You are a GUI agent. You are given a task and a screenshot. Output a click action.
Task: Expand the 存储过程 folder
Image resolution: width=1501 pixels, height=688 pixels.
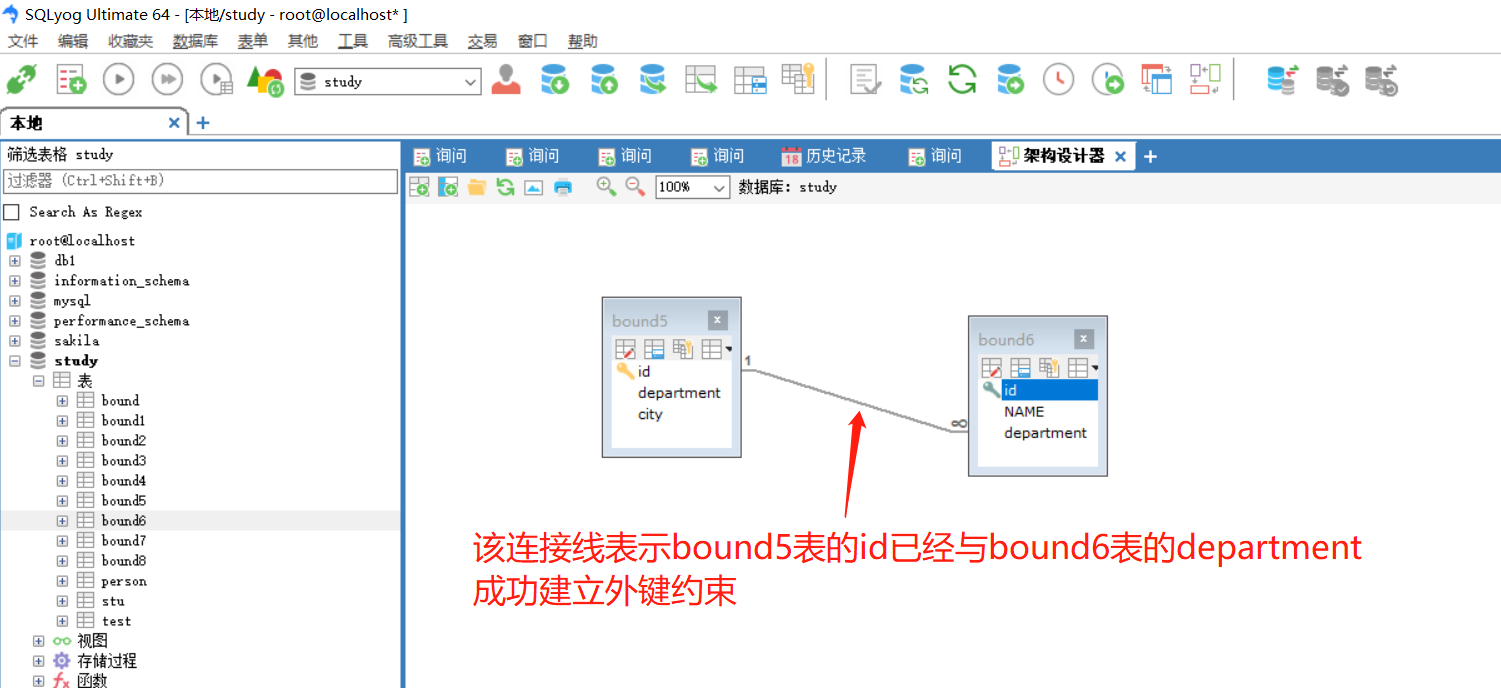[38, 660]
